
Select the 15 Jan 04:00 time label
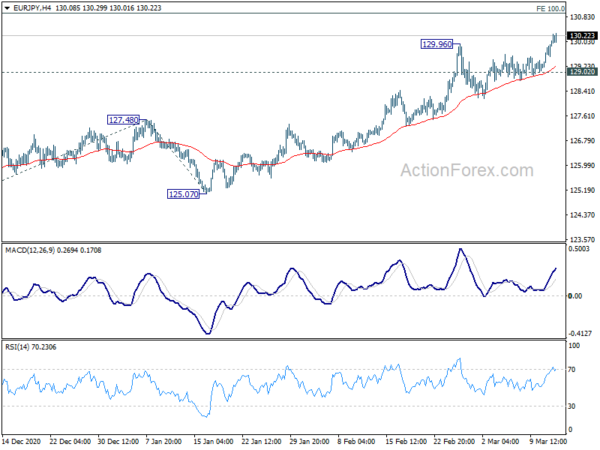(213, 442)
